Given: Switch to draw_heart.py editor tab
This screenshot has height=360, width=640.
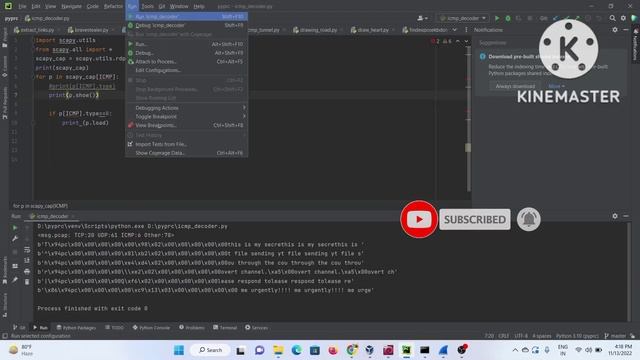Looking at the screenshot, I should tap(372, 30).
